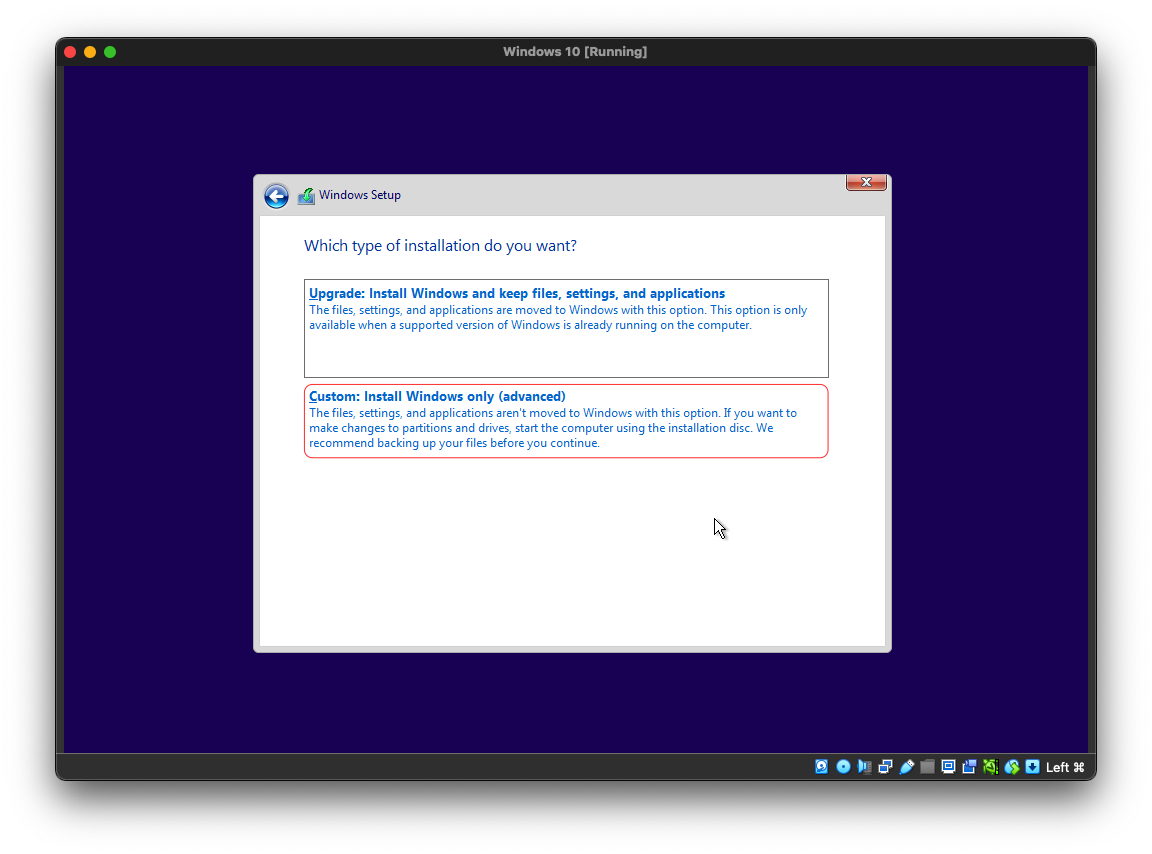Click the Left ⌘ host key label

tap(1065, 767)
